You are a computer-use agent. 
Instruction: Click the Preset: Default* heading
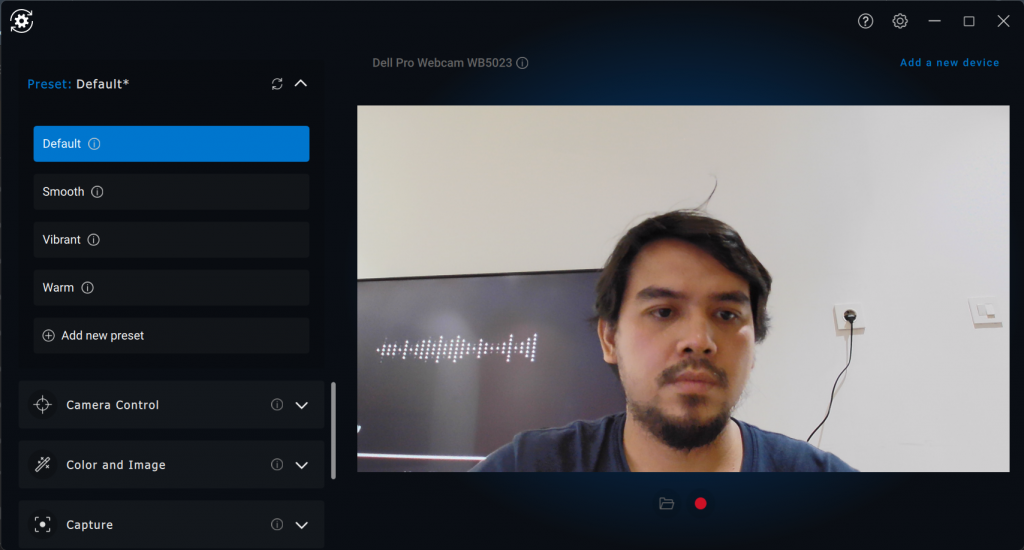(78, 84)
